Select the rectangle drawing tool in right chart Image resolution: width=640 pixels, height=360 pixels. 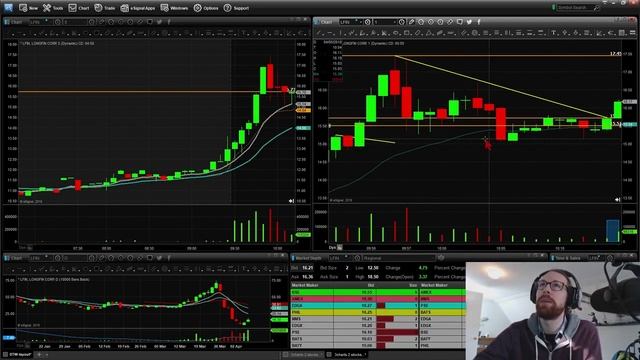407,33
